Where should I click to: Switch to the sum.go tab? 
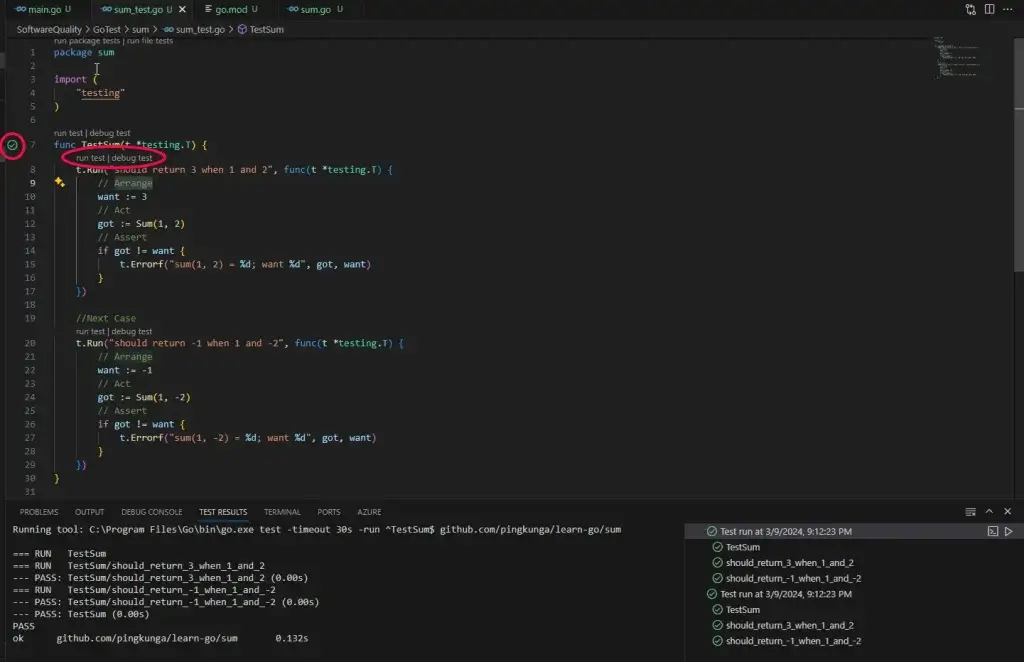click(315, 9)
